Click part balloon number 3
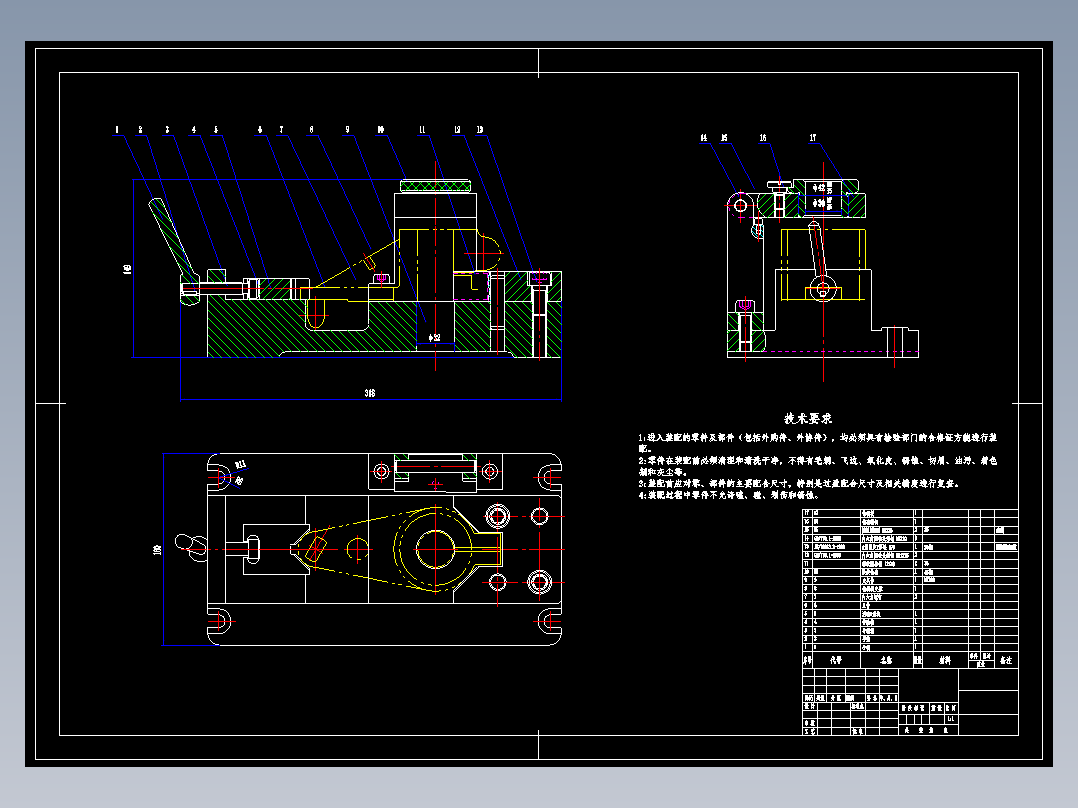Image resolution: width=1078 pixels, height=808 pixels. (167, 129)
